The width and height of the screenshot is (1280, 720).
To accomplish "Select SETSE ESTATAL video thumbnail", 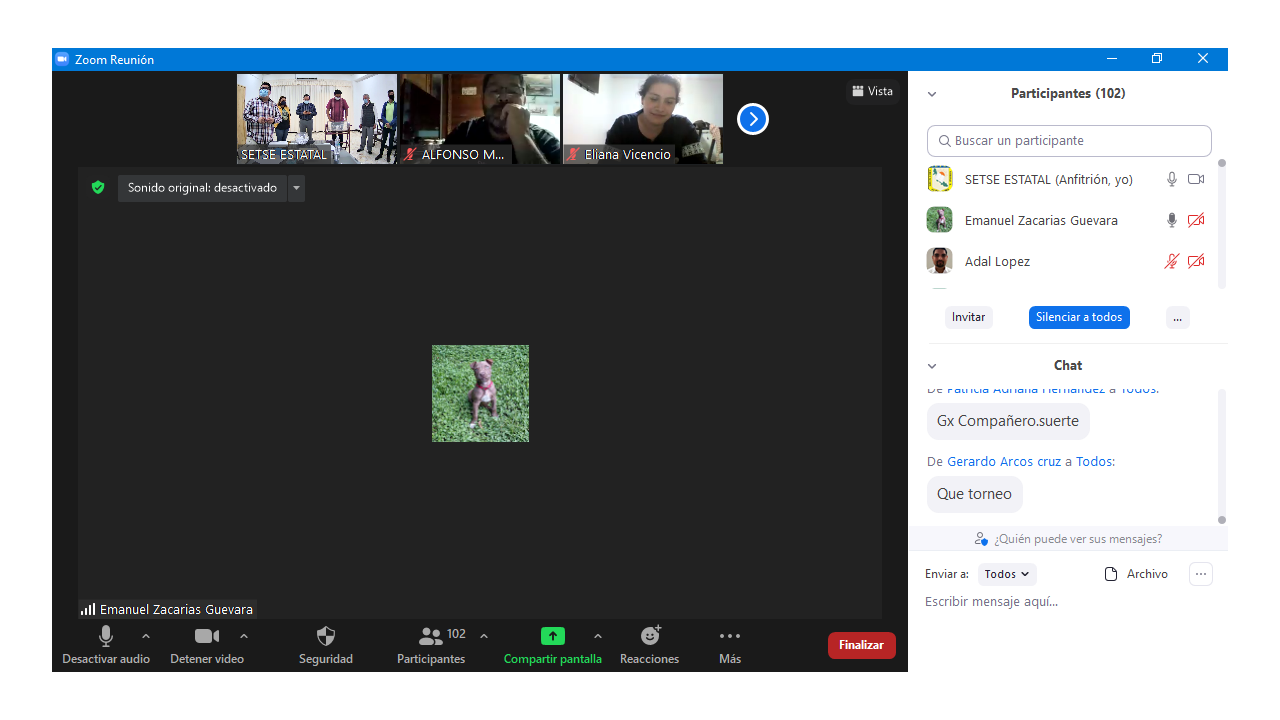I will pyautogui.click(x=317, y=119).
